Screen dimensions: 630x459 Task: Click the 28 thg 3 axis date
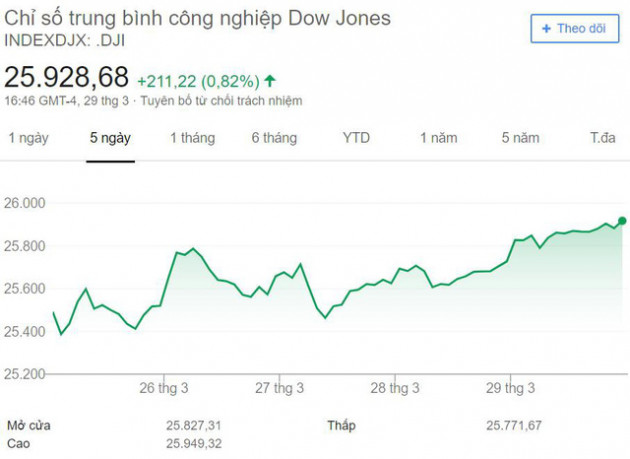pyautogui.click(x=394, y=388)
